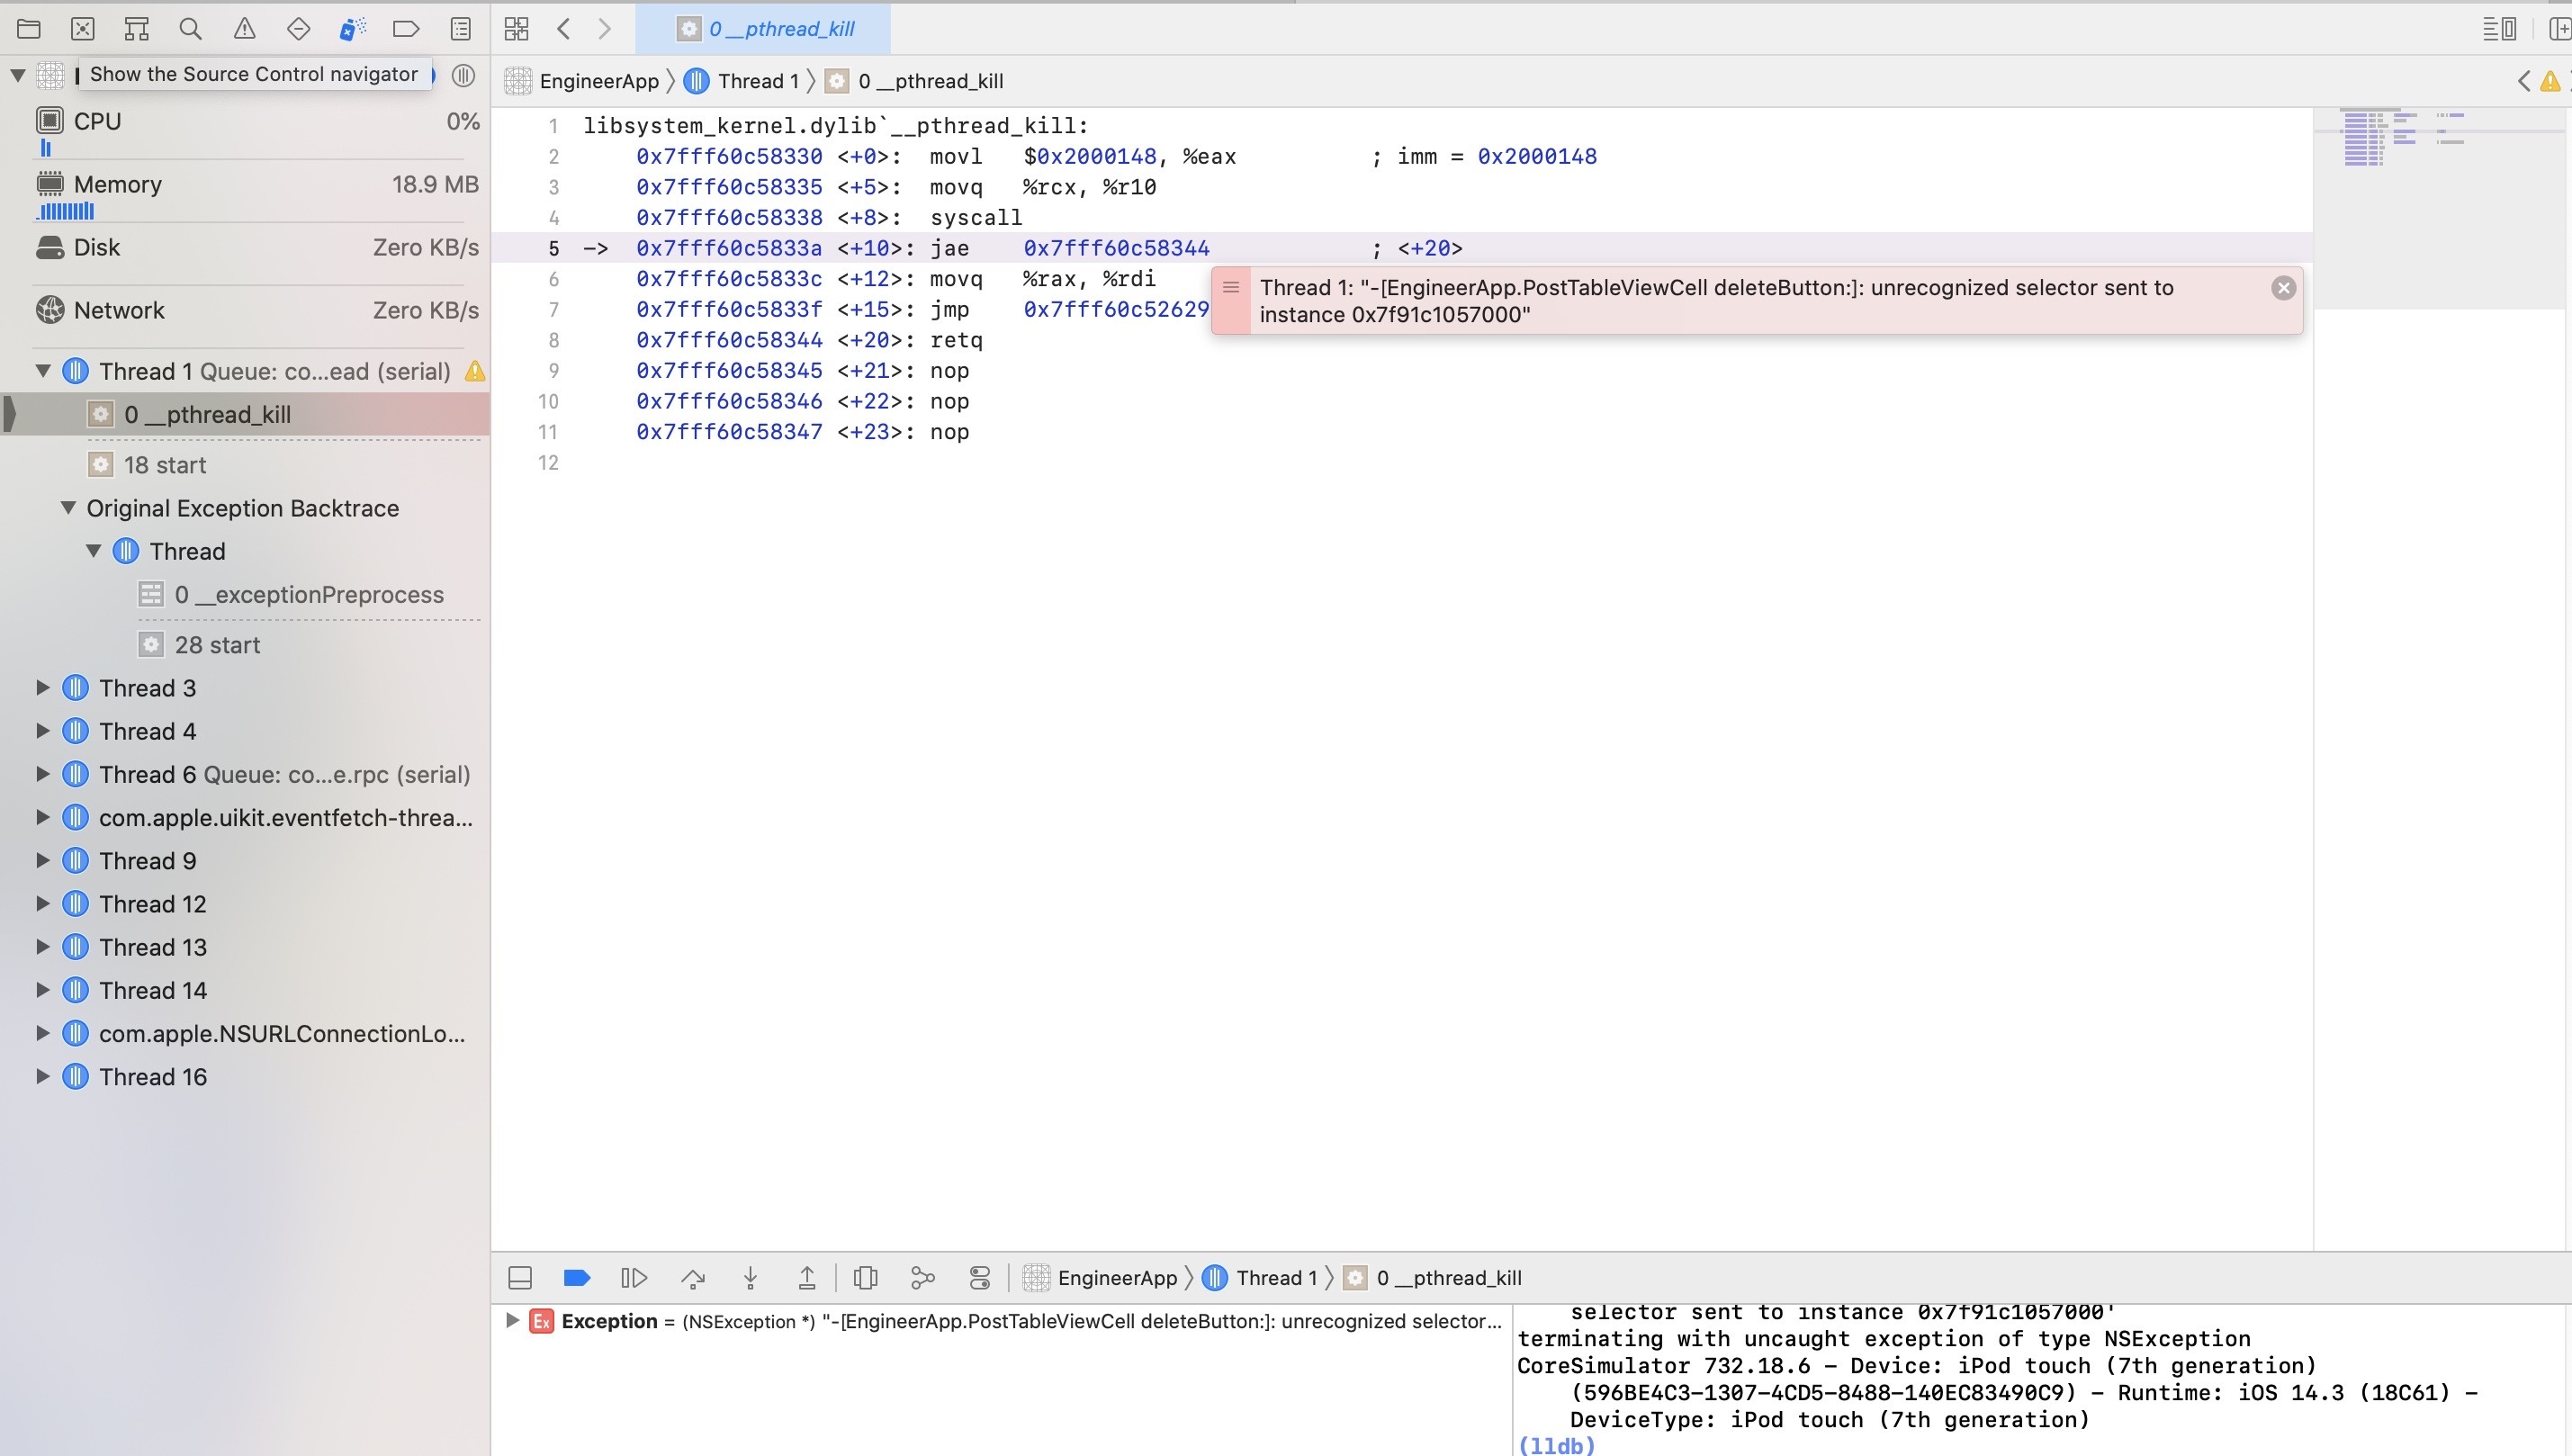
Task: Collapse the EngineerApp process disclosure triangle
Action: [x=17, y=75]
